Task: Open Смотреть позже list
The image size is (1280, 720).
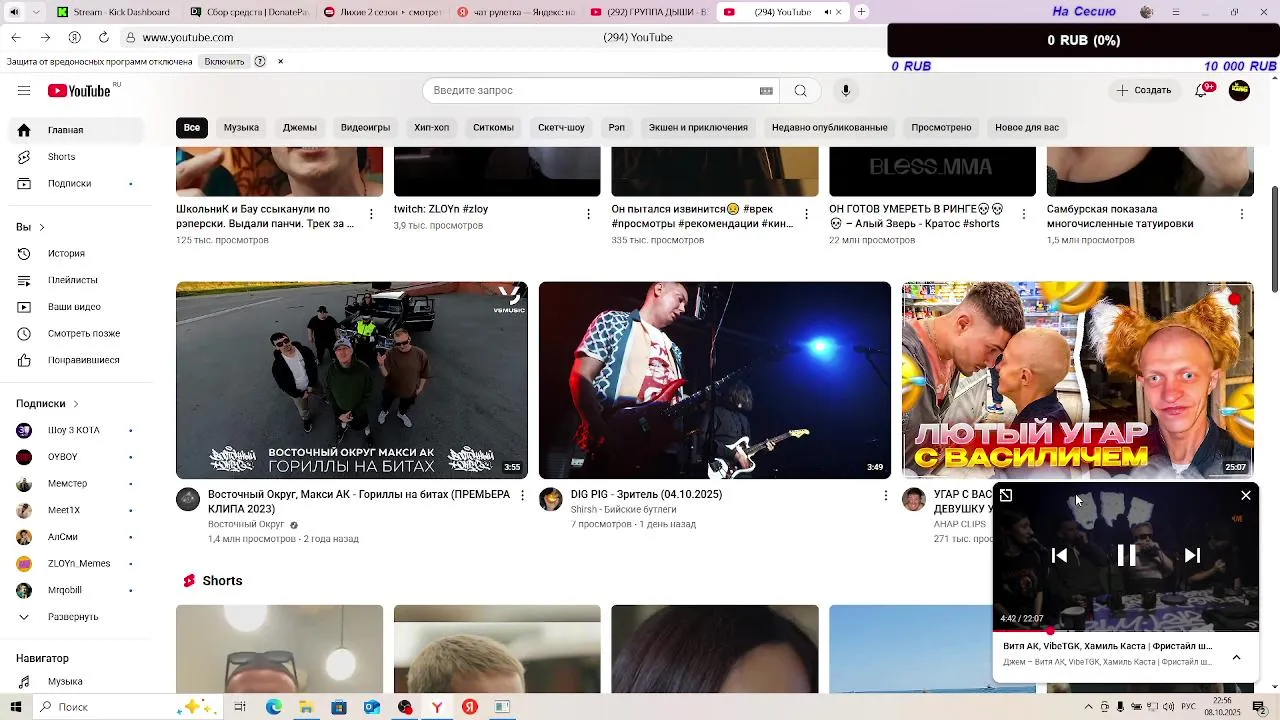Action: (75, 334)
